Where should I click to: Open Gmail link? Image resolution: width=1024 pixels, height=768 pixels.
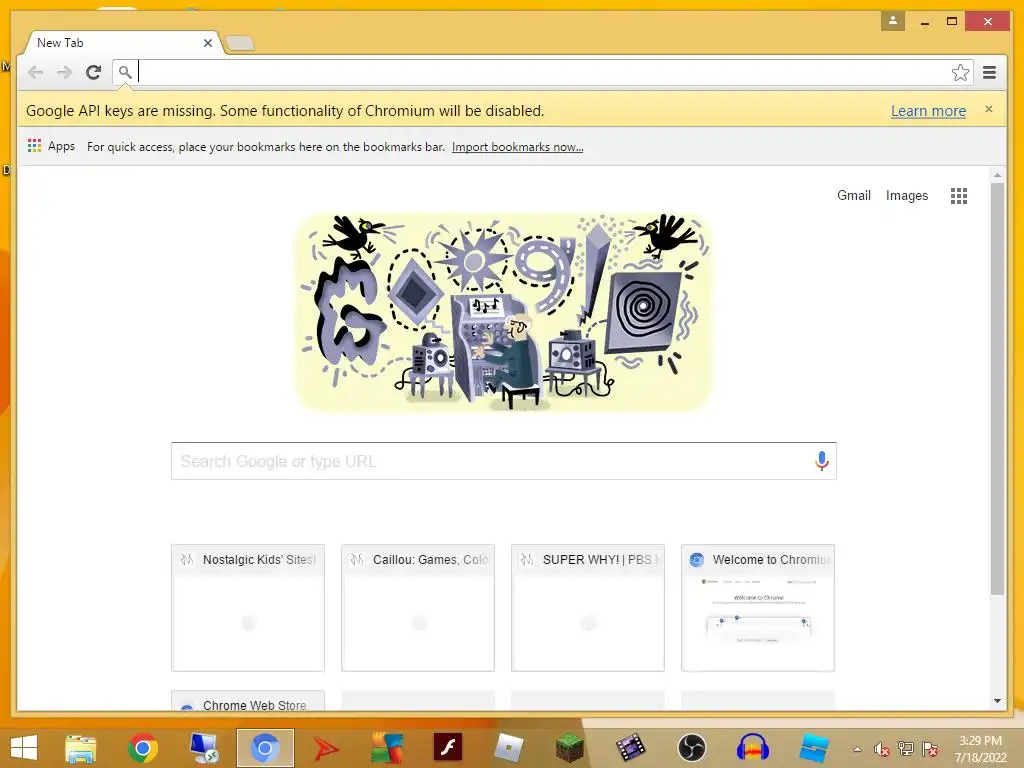[x=854, y=195]
